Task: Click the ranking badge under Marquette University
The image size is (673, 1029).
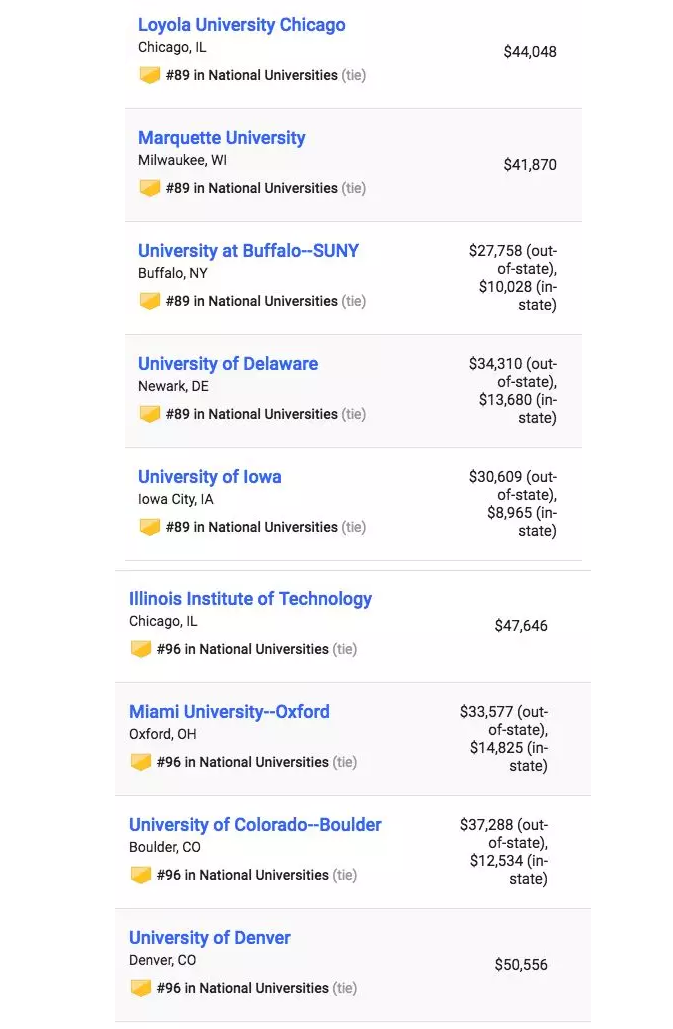Action: click(150, 188)
